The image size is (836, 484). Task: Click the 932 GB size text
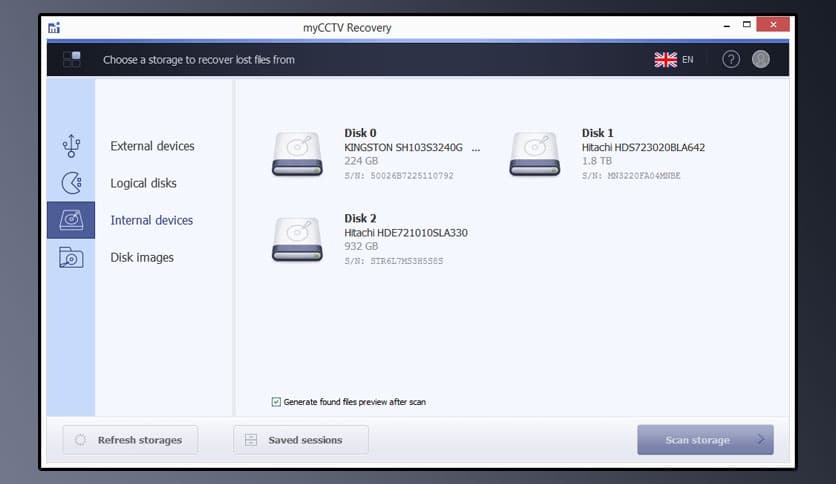pyautogui.click(x=361, y=246)
